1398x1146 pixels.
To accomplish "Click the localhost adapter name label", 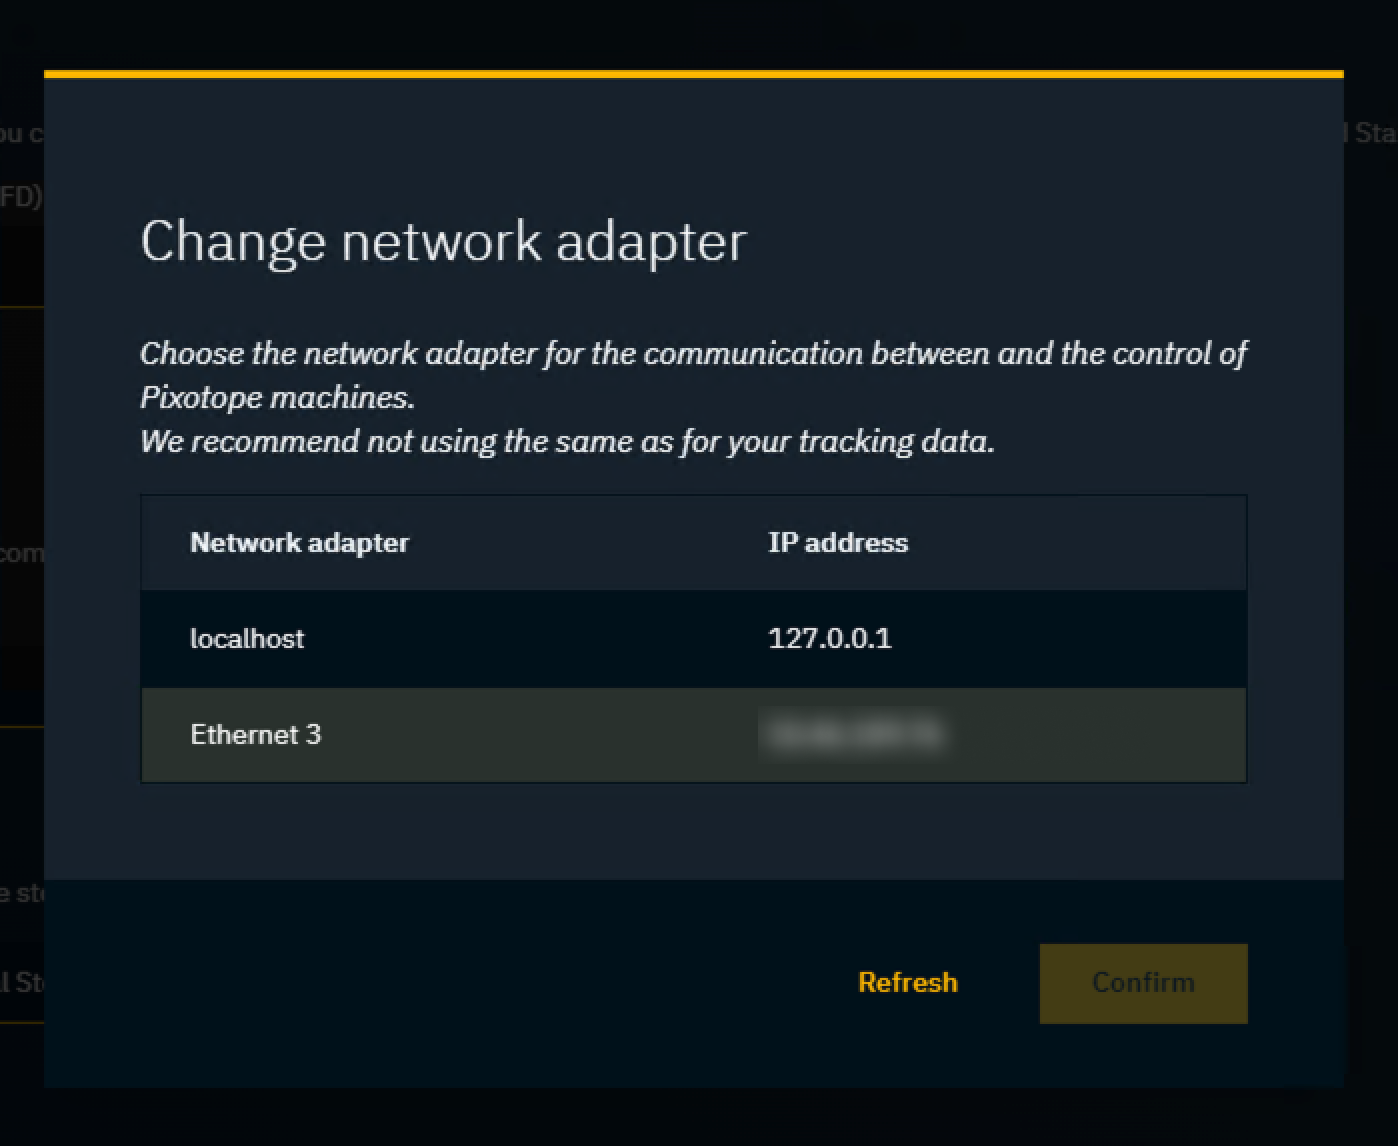I will pyautogui.click(x=247, y=638).
